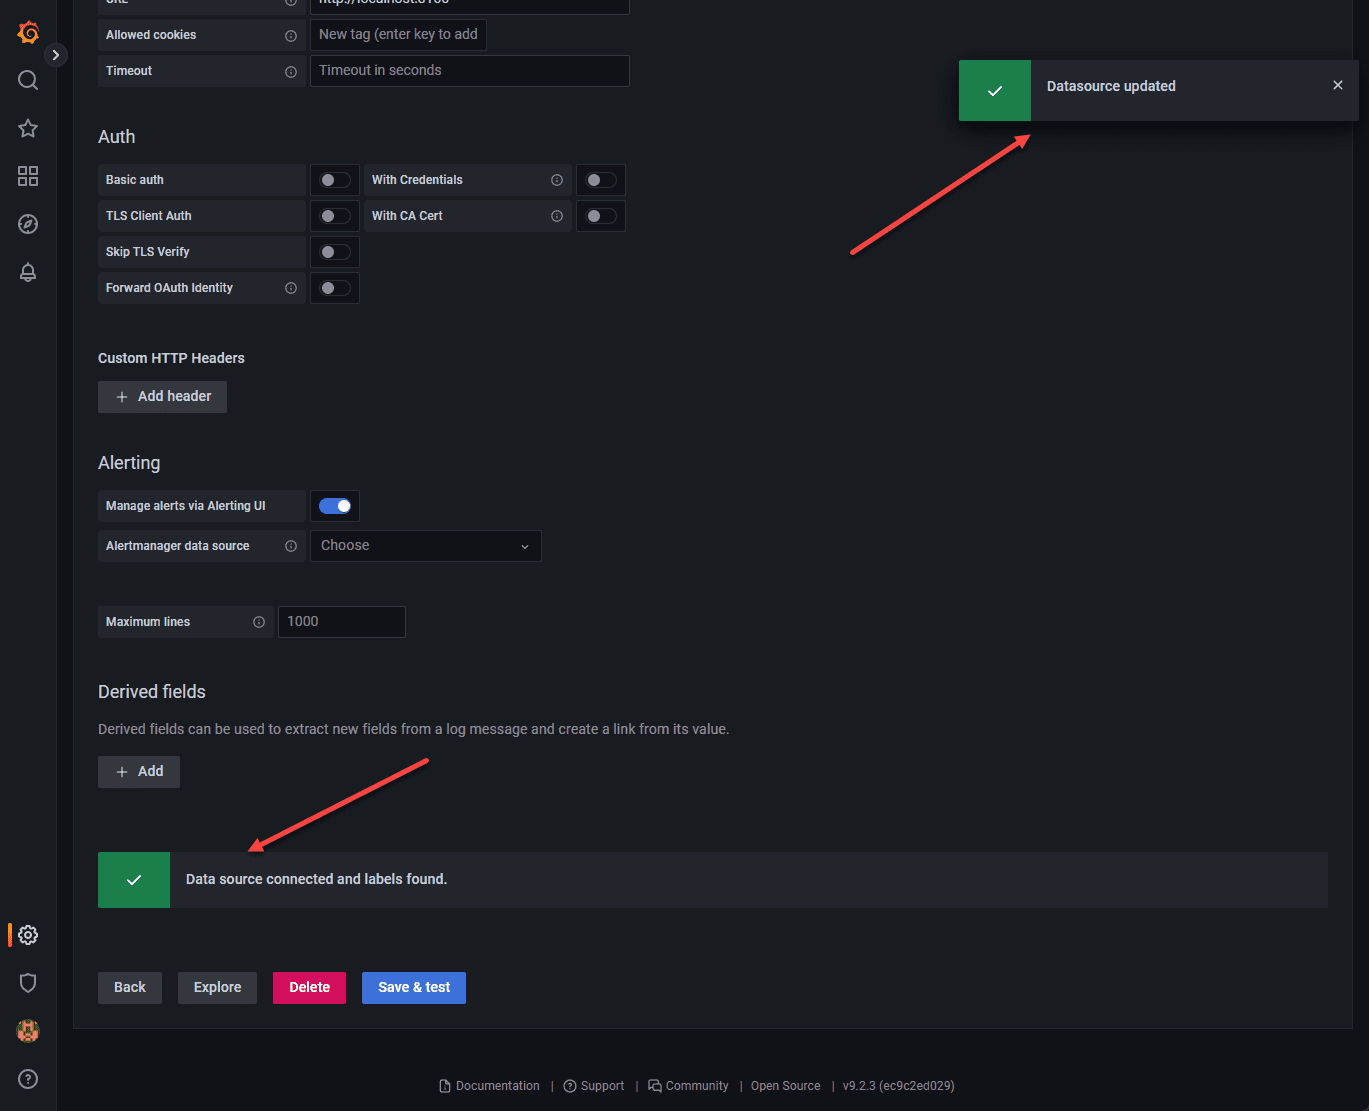The height and width of the screenshot is (1111, 1369).
Task: Open the search dashboards icon
Action: pos(28,80)
